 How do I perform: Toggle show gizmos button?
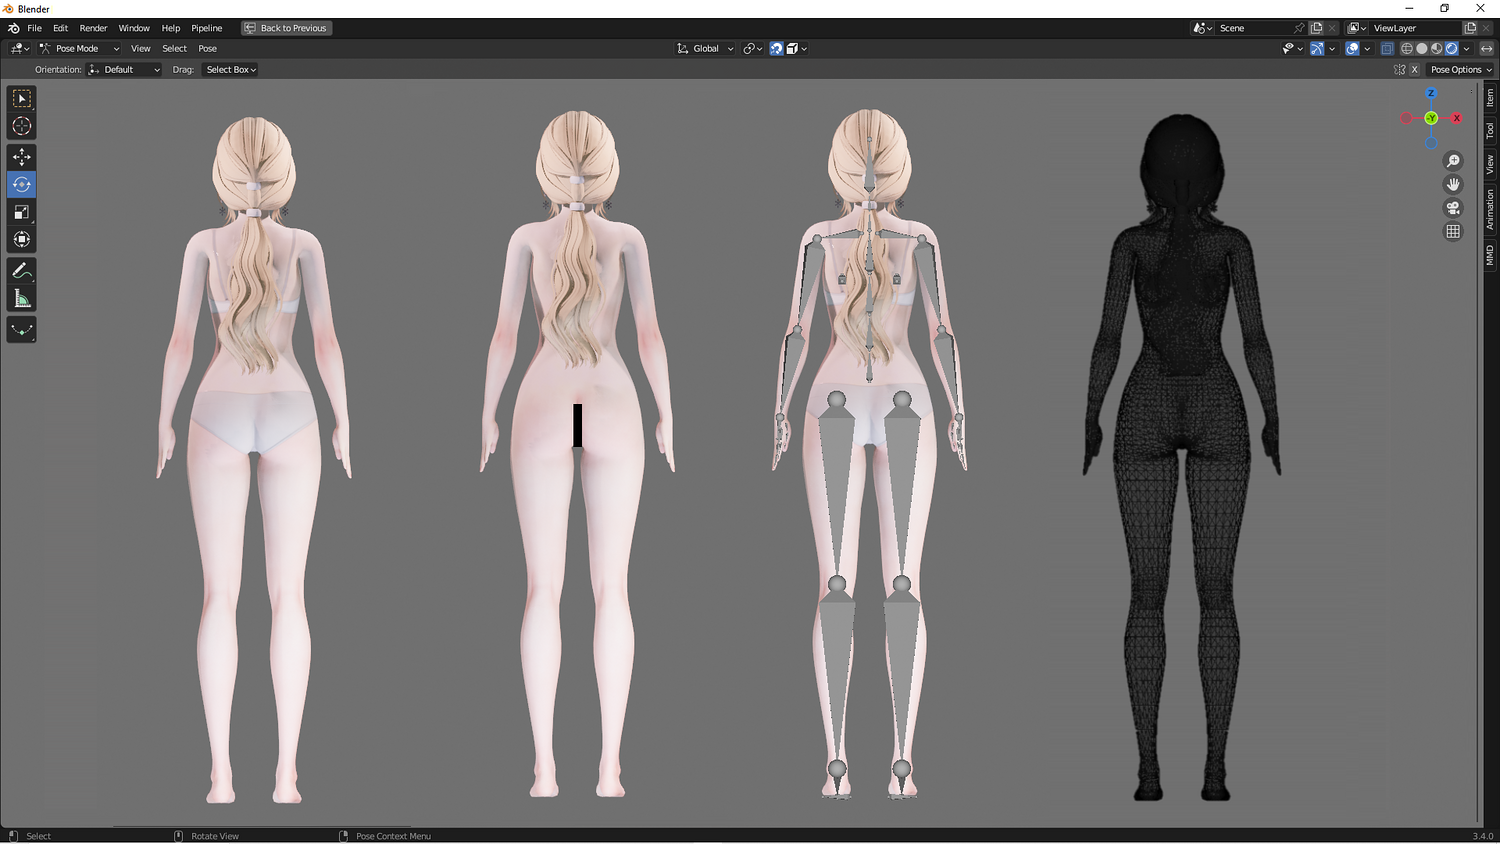pyautogui.click(x=1317, y=48)
